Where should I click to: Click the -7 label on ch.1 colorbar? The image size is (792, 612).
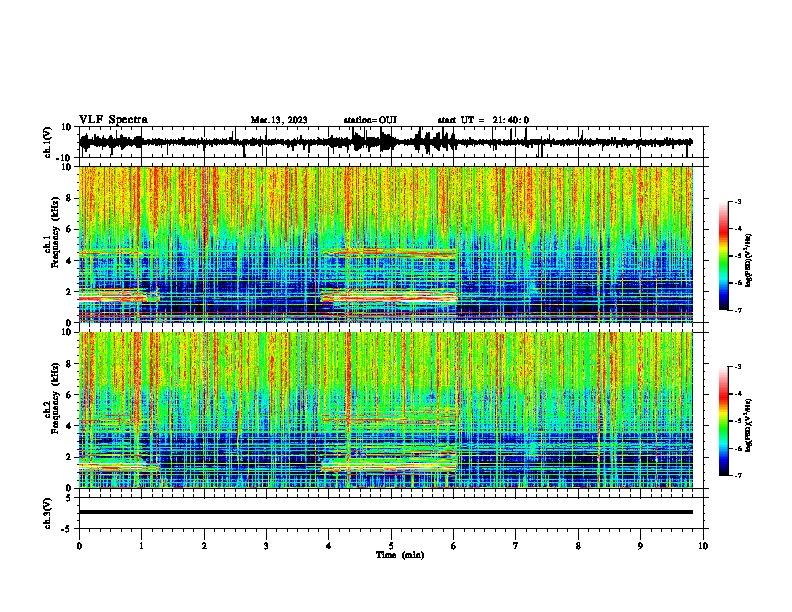pyautogui.click(x=738, y=310)
